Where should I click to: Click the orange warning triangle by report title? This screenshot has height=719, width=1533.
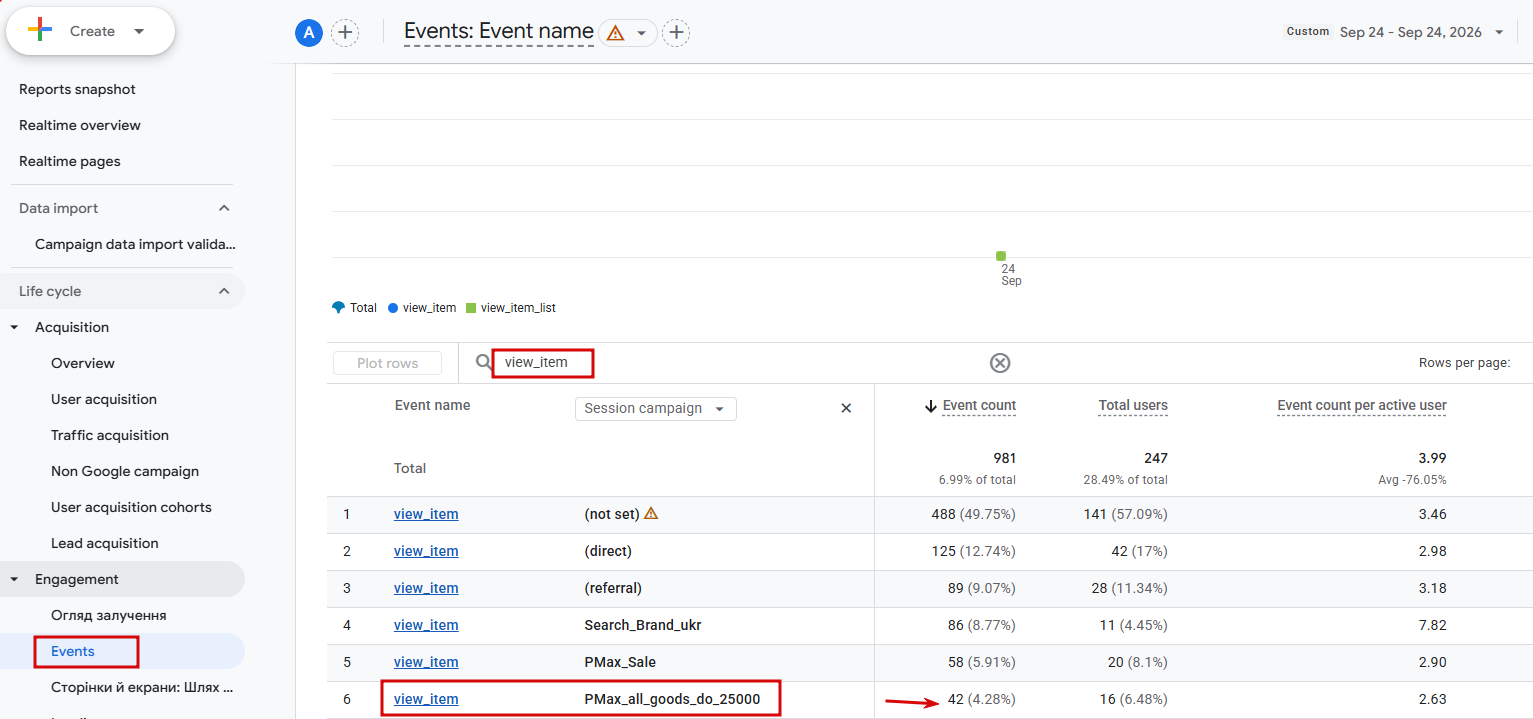tap(615, 33)
